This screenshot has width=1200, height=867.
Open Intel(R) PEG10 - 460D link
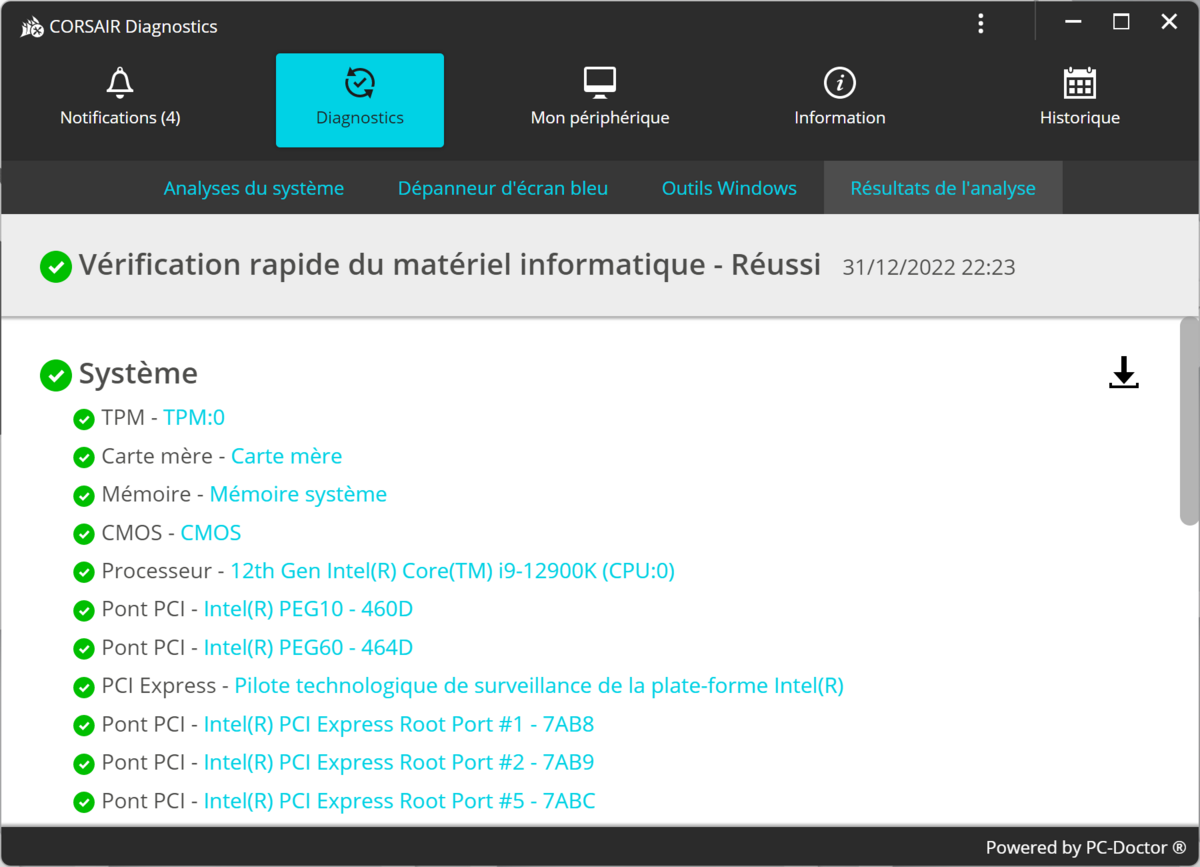click(308, 609)
